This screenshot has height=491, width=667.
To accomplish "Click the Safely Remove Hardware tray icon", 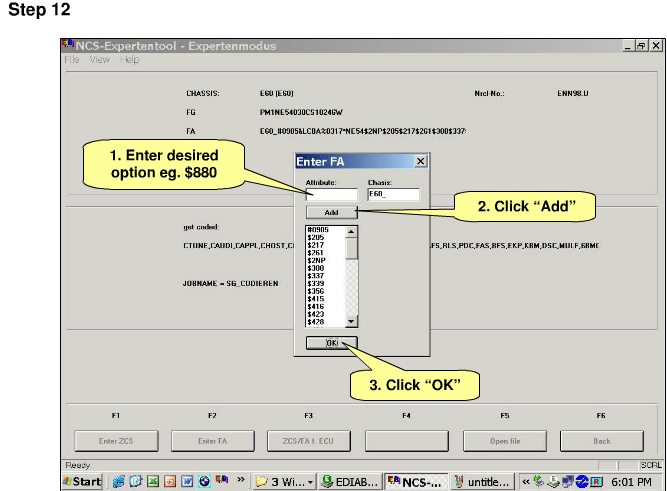I will click(x=553, y=482).
